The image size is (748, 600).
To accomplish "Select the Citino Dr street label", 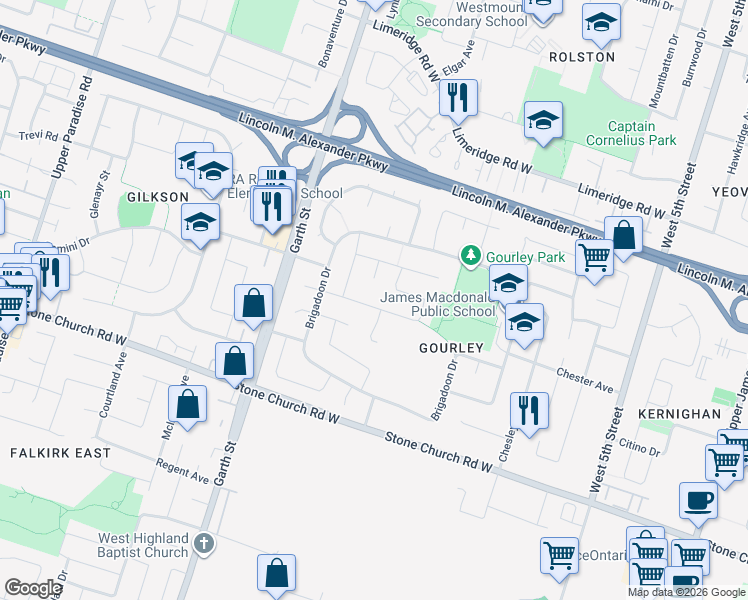I will coord(640,447).
